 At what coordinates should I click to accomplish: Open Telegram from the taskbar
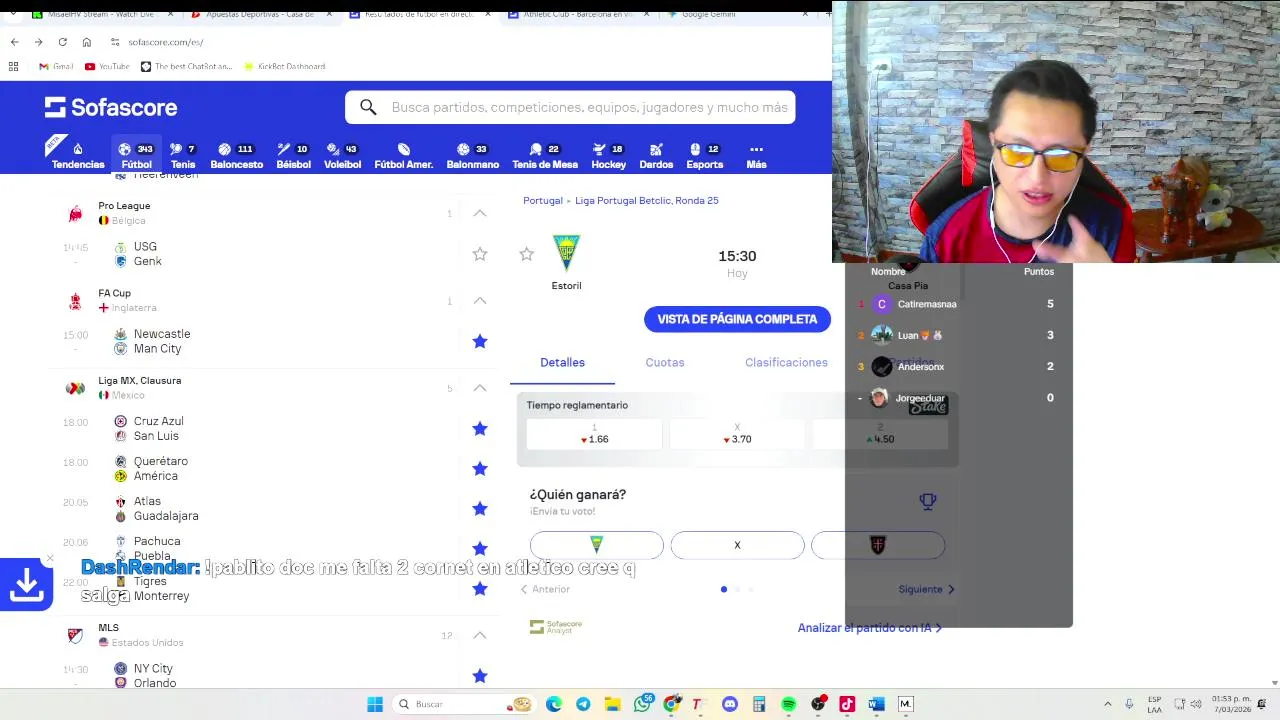[583, 704]
